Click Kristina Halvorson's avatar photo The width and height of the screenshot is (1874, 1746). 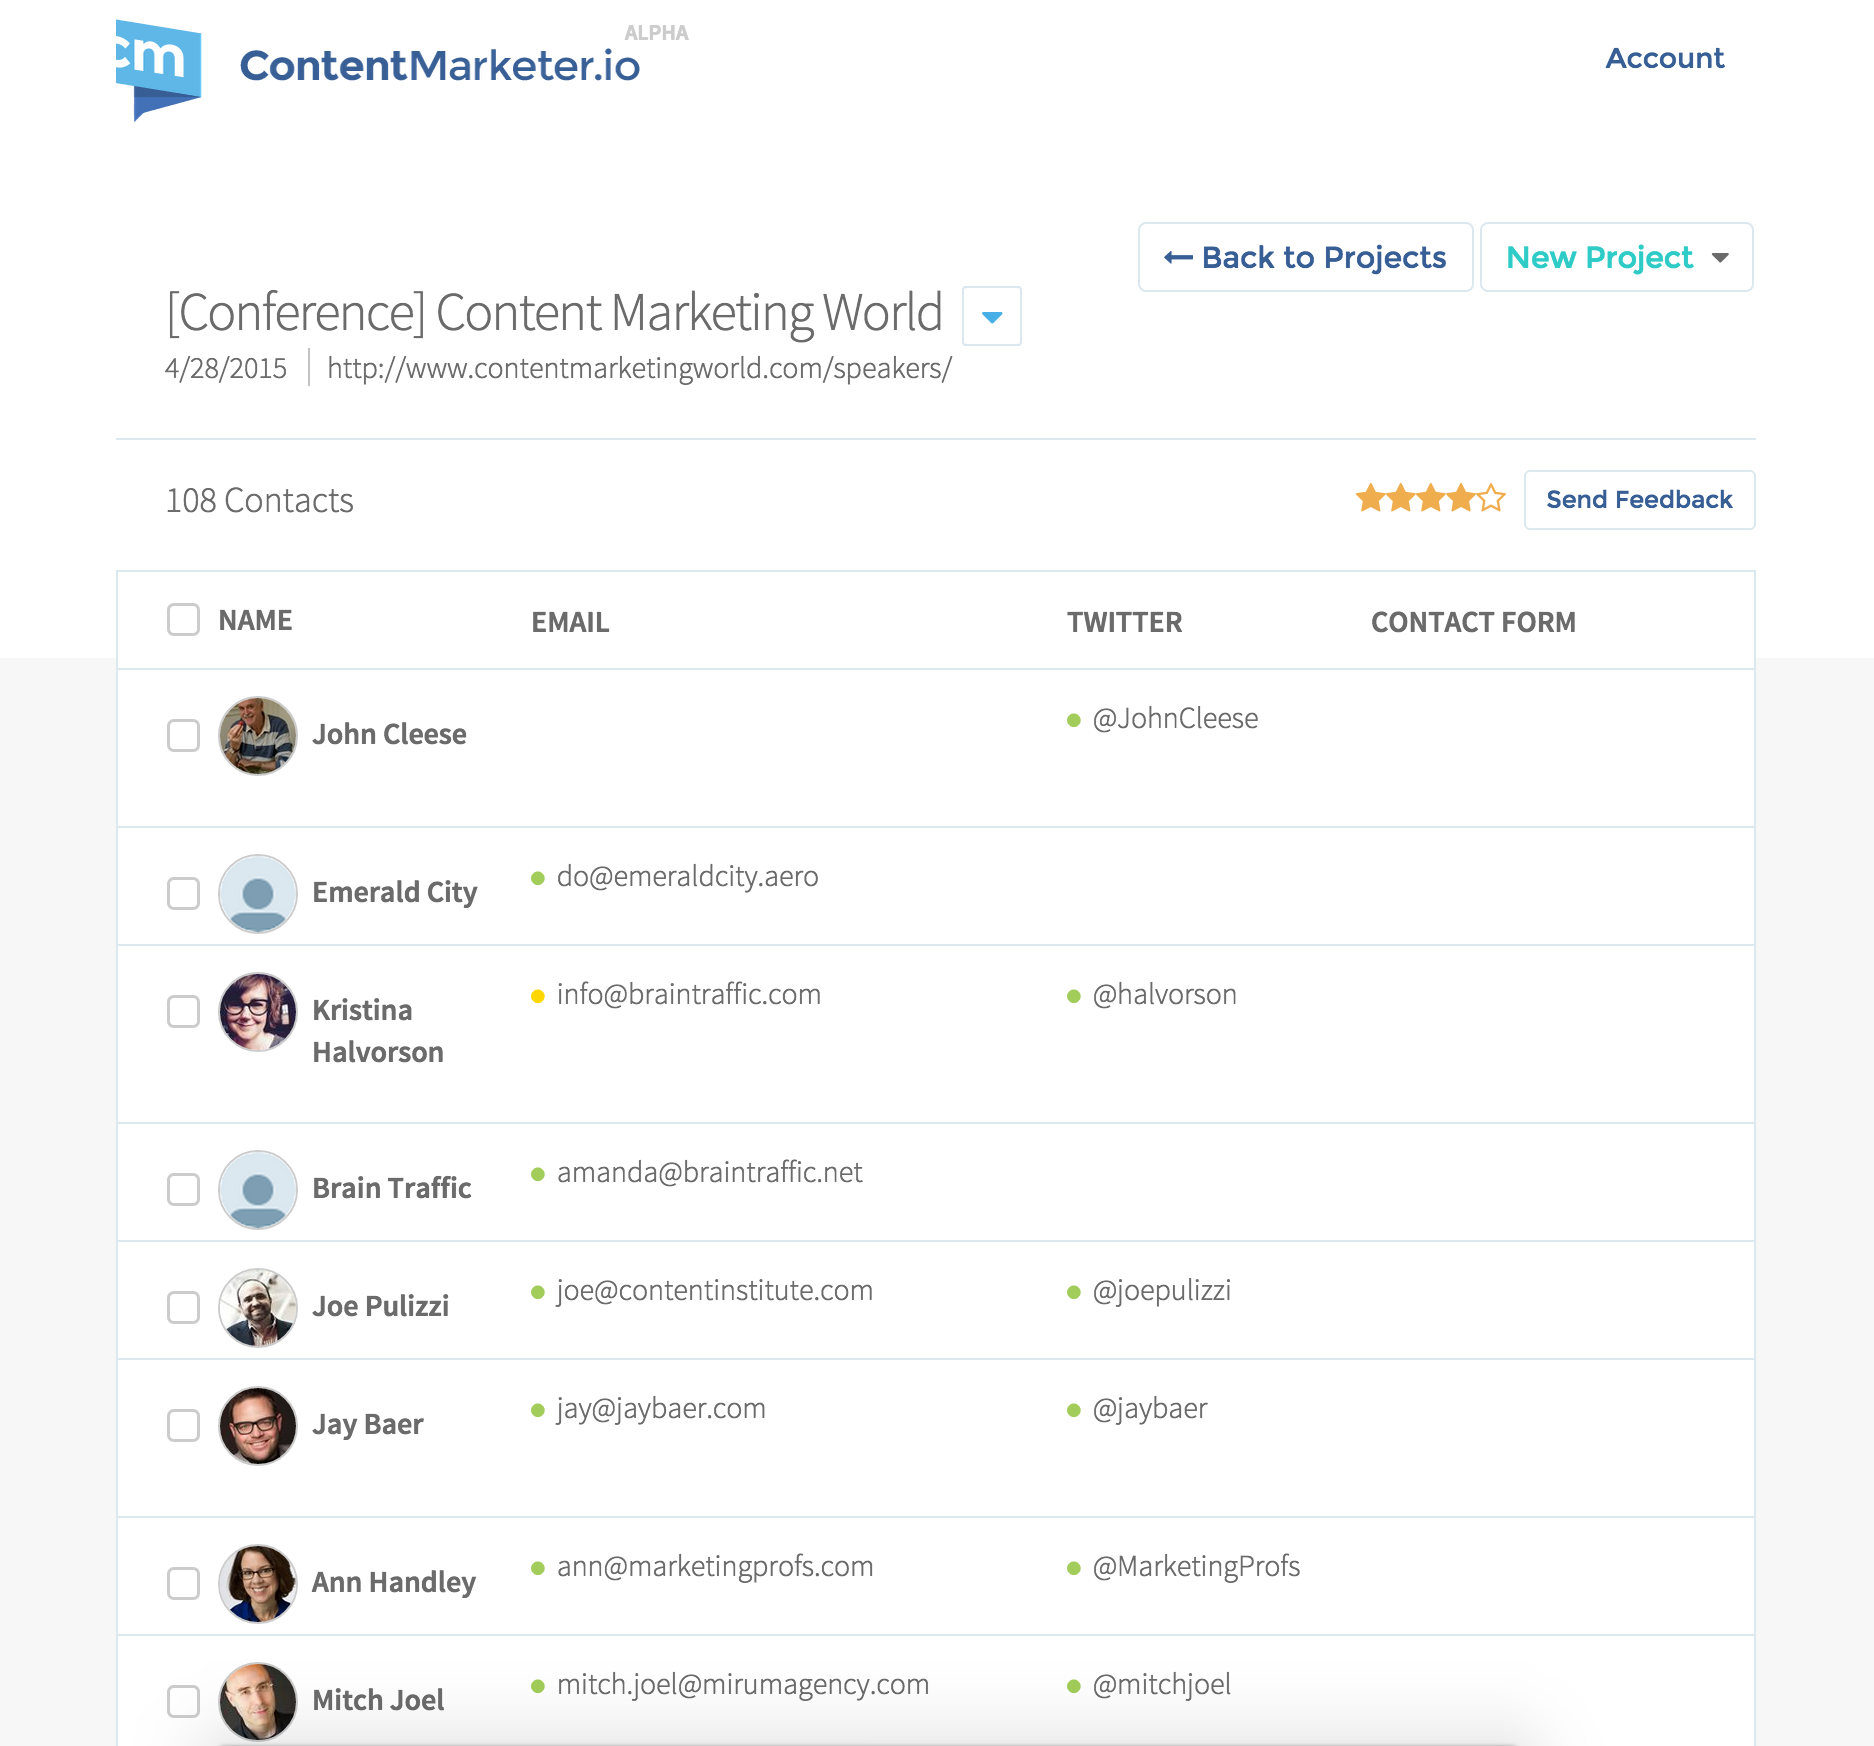click(258, 1011)
